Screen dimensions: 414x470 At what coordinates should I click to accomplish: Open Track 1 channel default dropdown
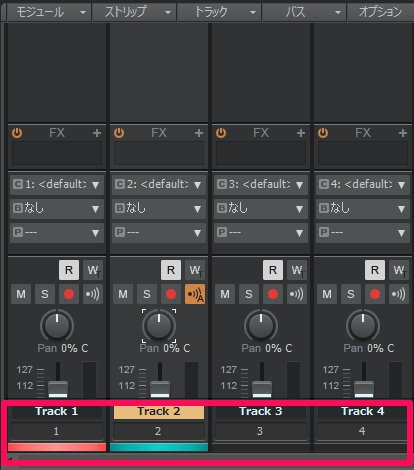click(57, 184)
